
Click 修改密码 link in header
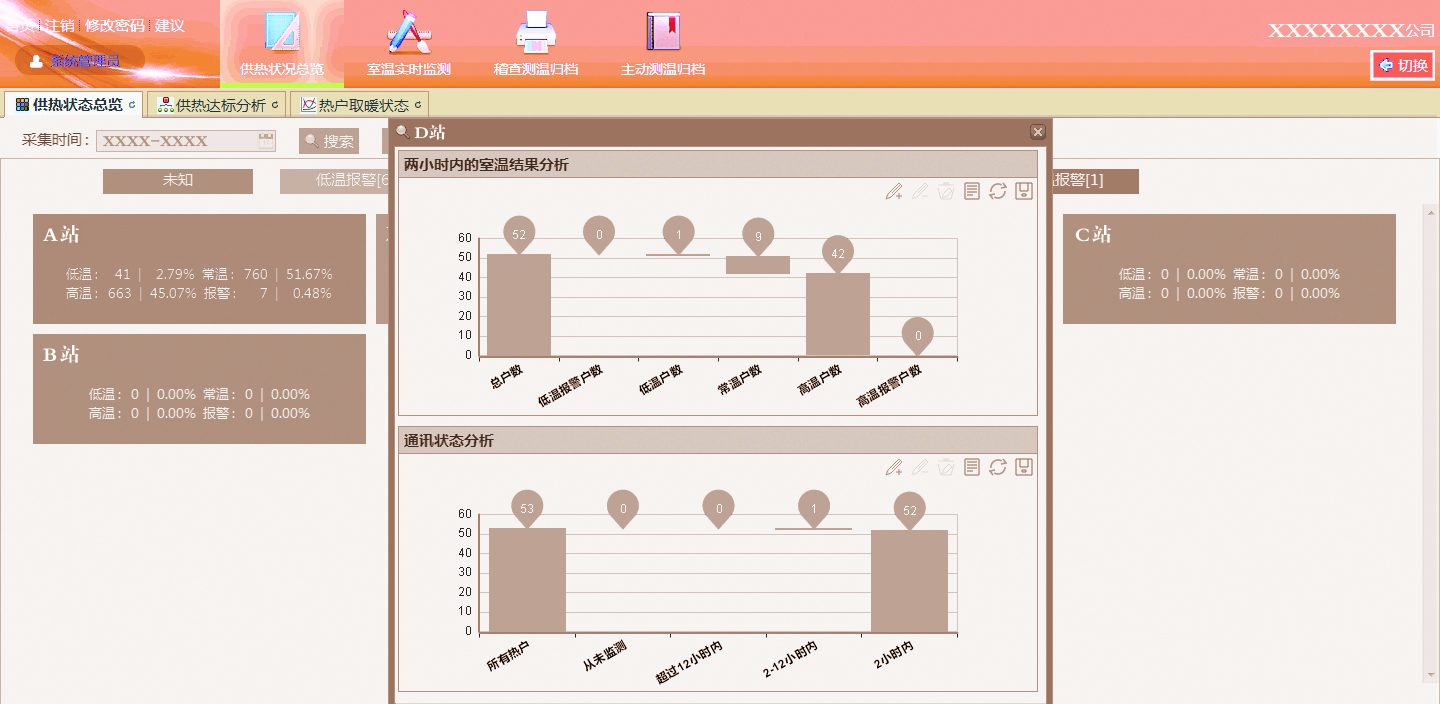point(114,25)
